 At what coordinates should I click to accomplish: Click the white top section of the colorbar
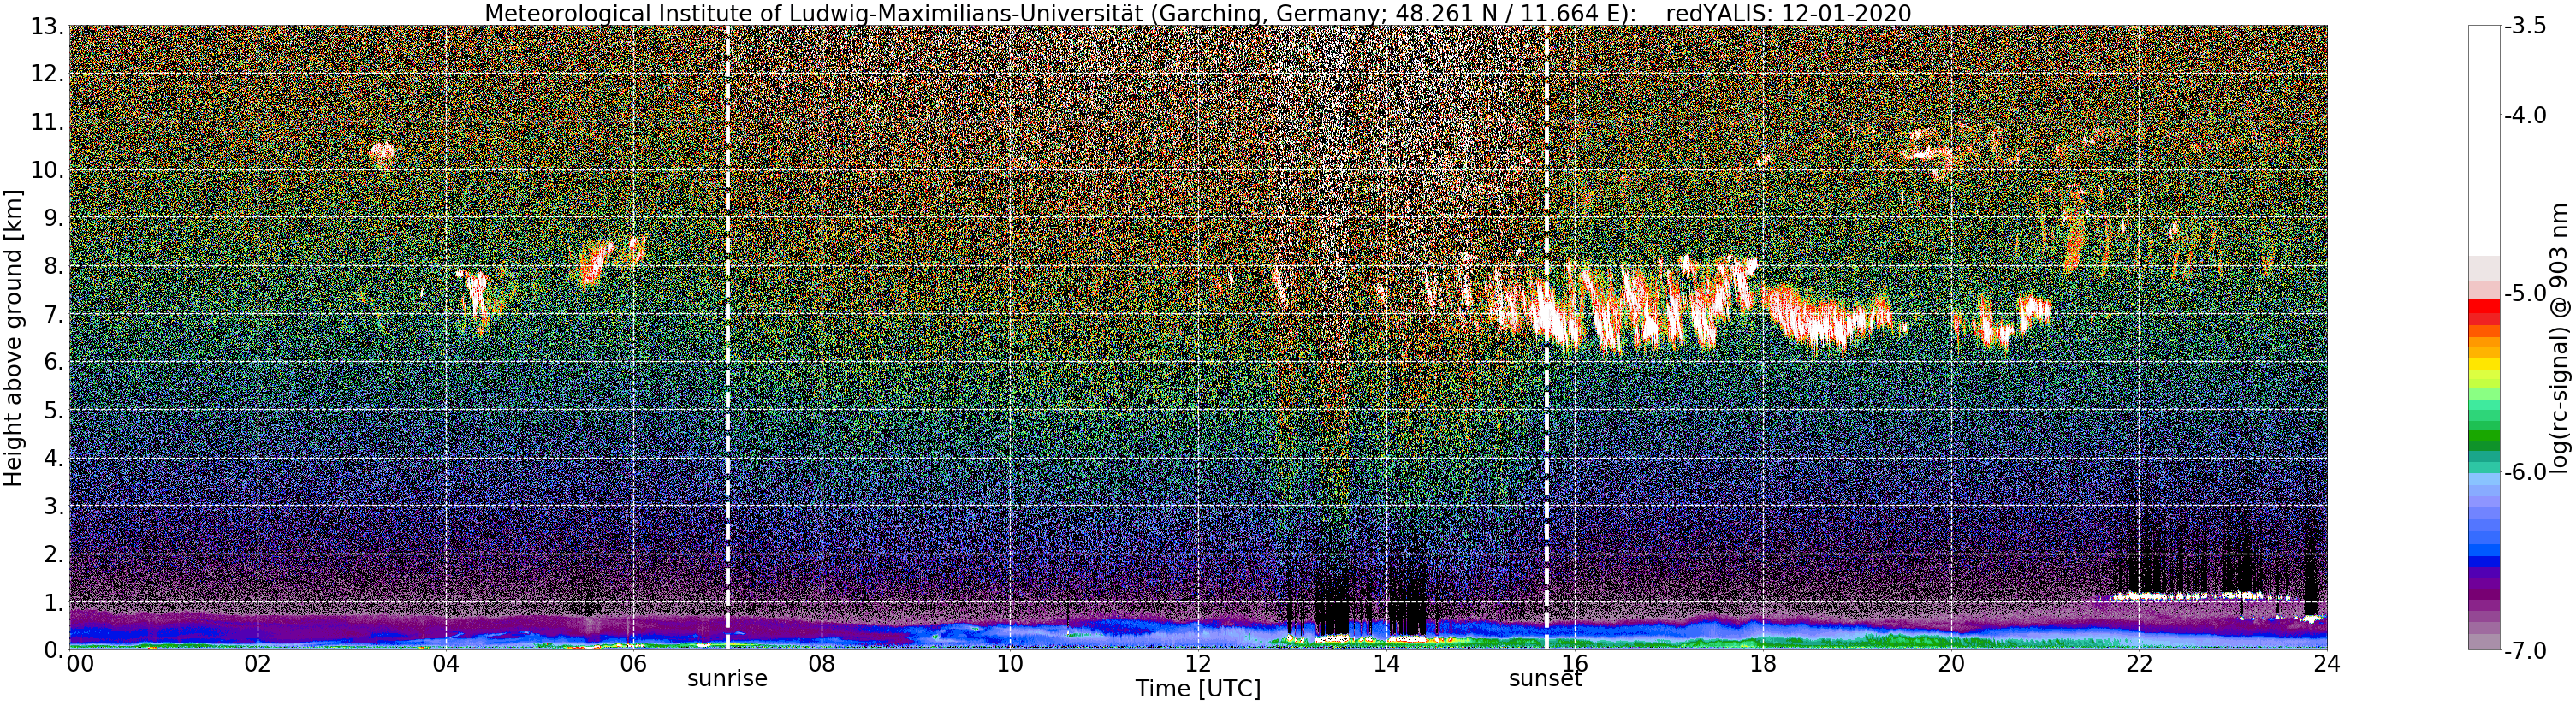[2484, 140]
